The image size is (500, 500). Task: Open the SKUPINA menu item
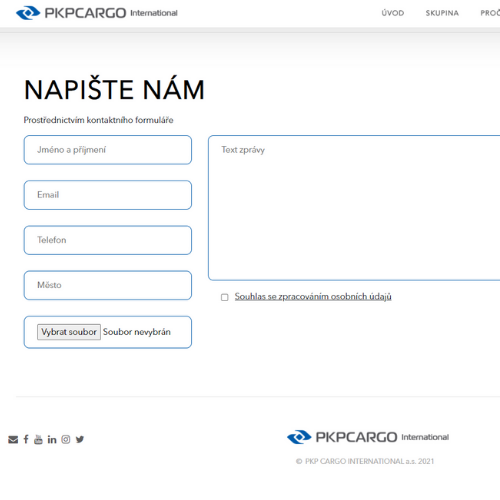pyautogui.click(x=442, y=13)
